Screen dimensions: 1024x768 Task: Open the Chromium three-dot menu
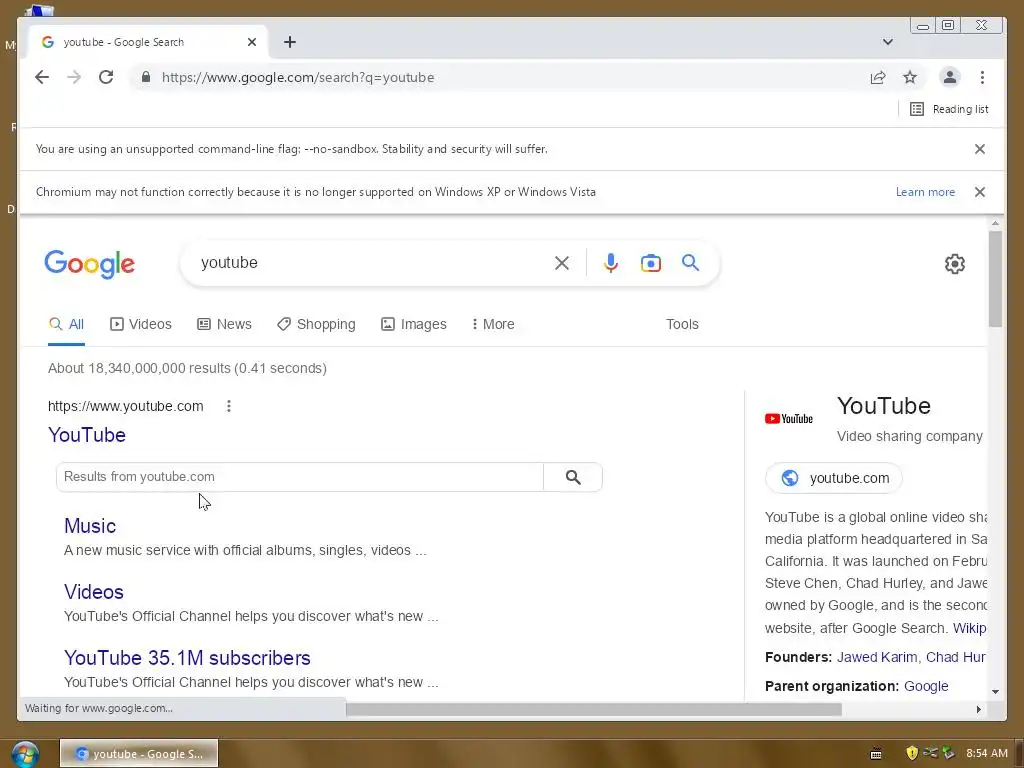click(982, 77)
